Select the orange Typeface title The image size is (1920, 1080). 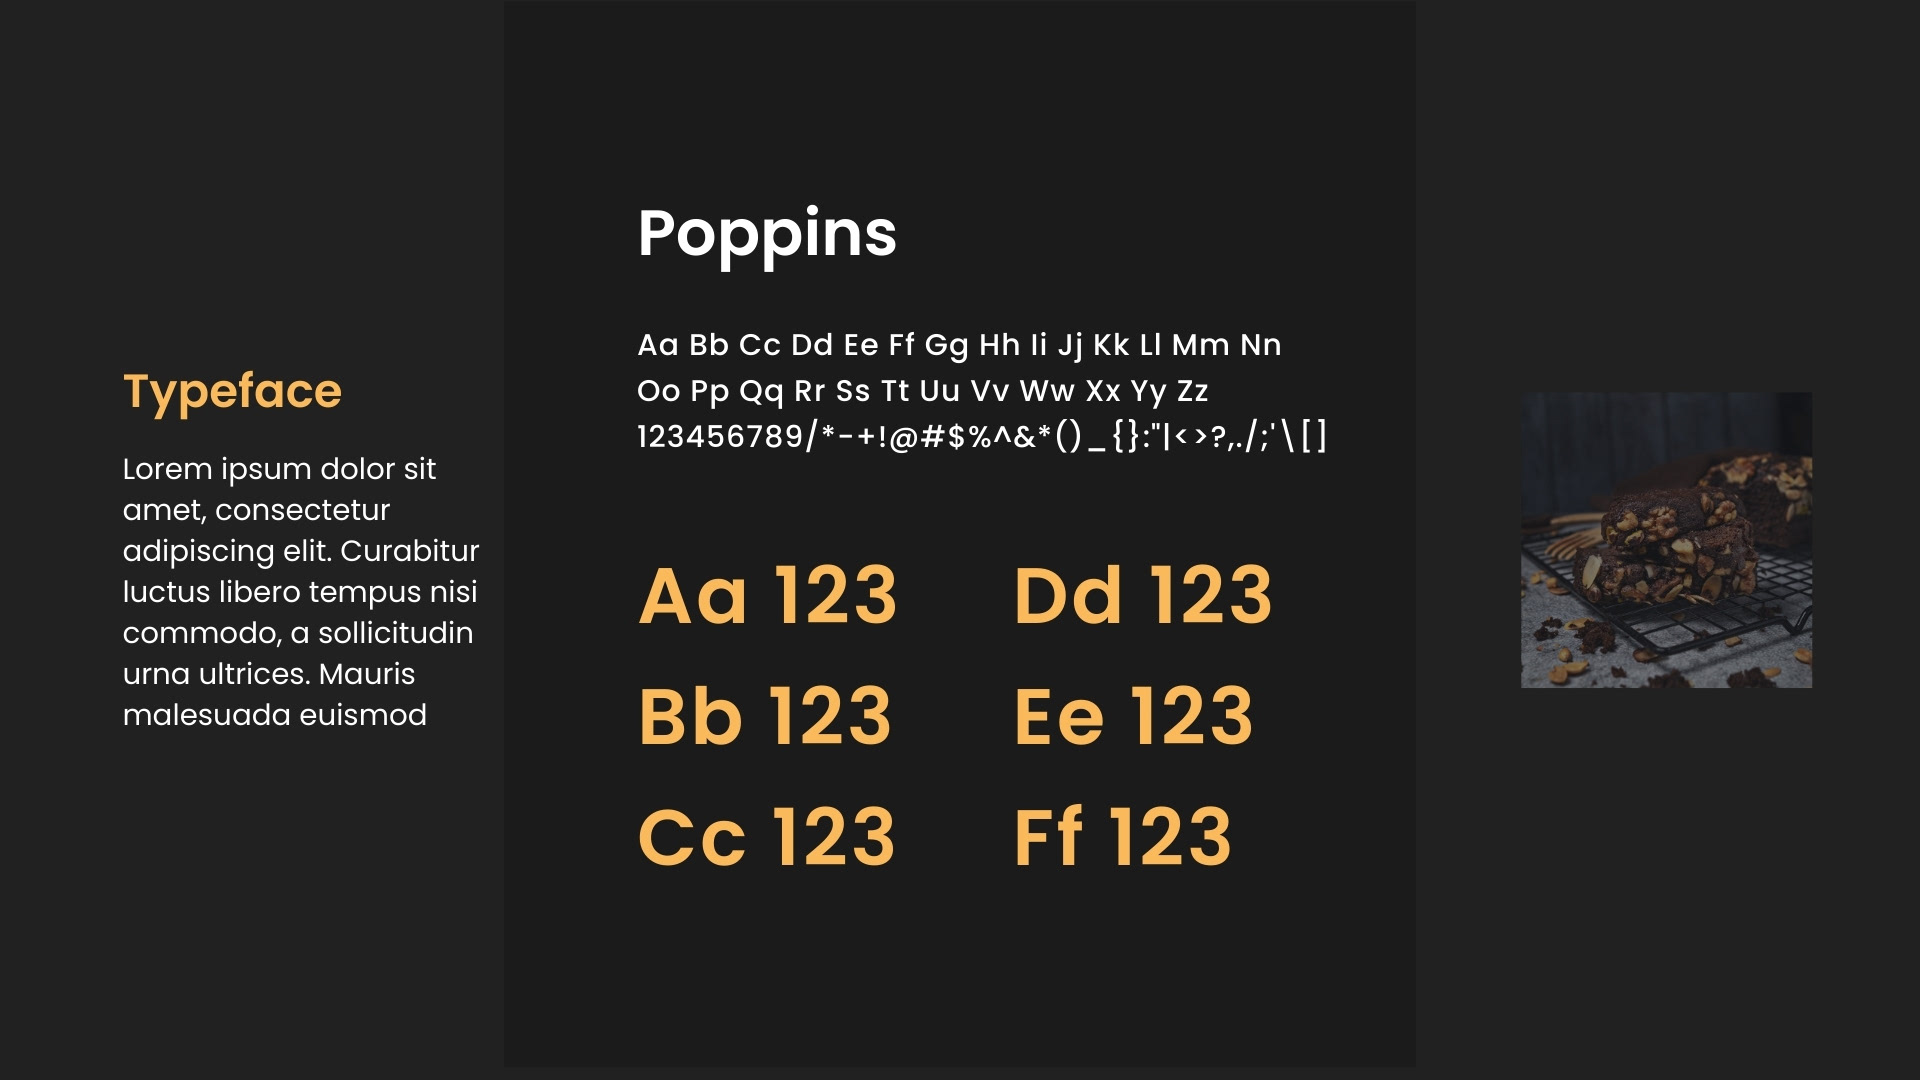(232, 392)
